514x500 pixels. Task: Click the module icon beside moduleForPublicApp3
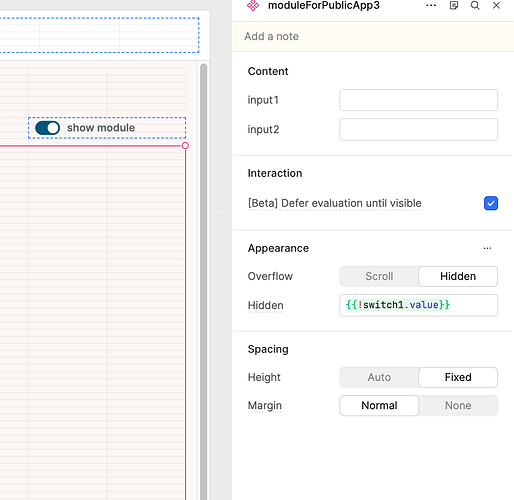click(253, 5)
